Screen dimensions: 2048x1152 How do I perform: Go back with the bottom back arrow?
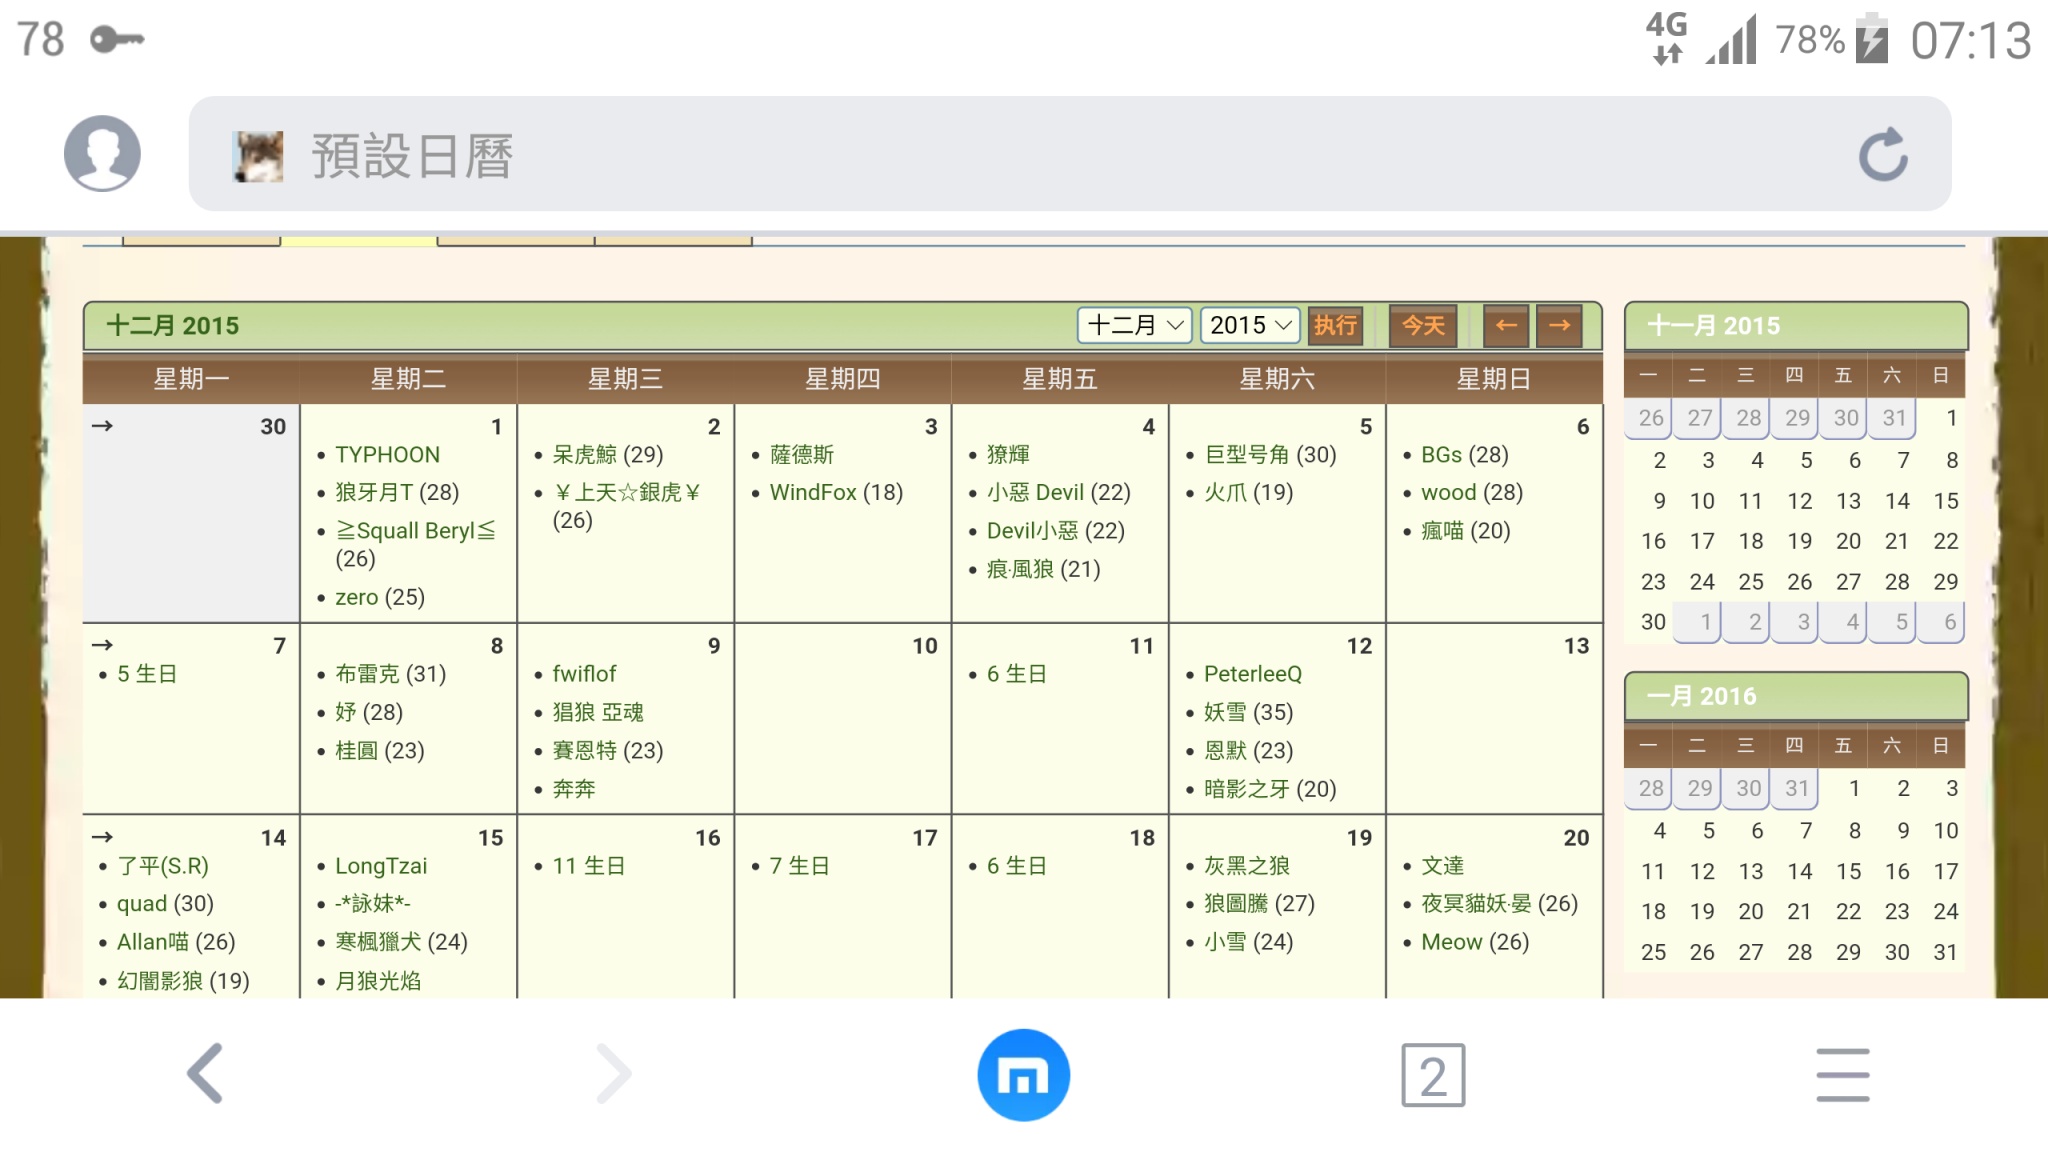tap(205, 1074)
